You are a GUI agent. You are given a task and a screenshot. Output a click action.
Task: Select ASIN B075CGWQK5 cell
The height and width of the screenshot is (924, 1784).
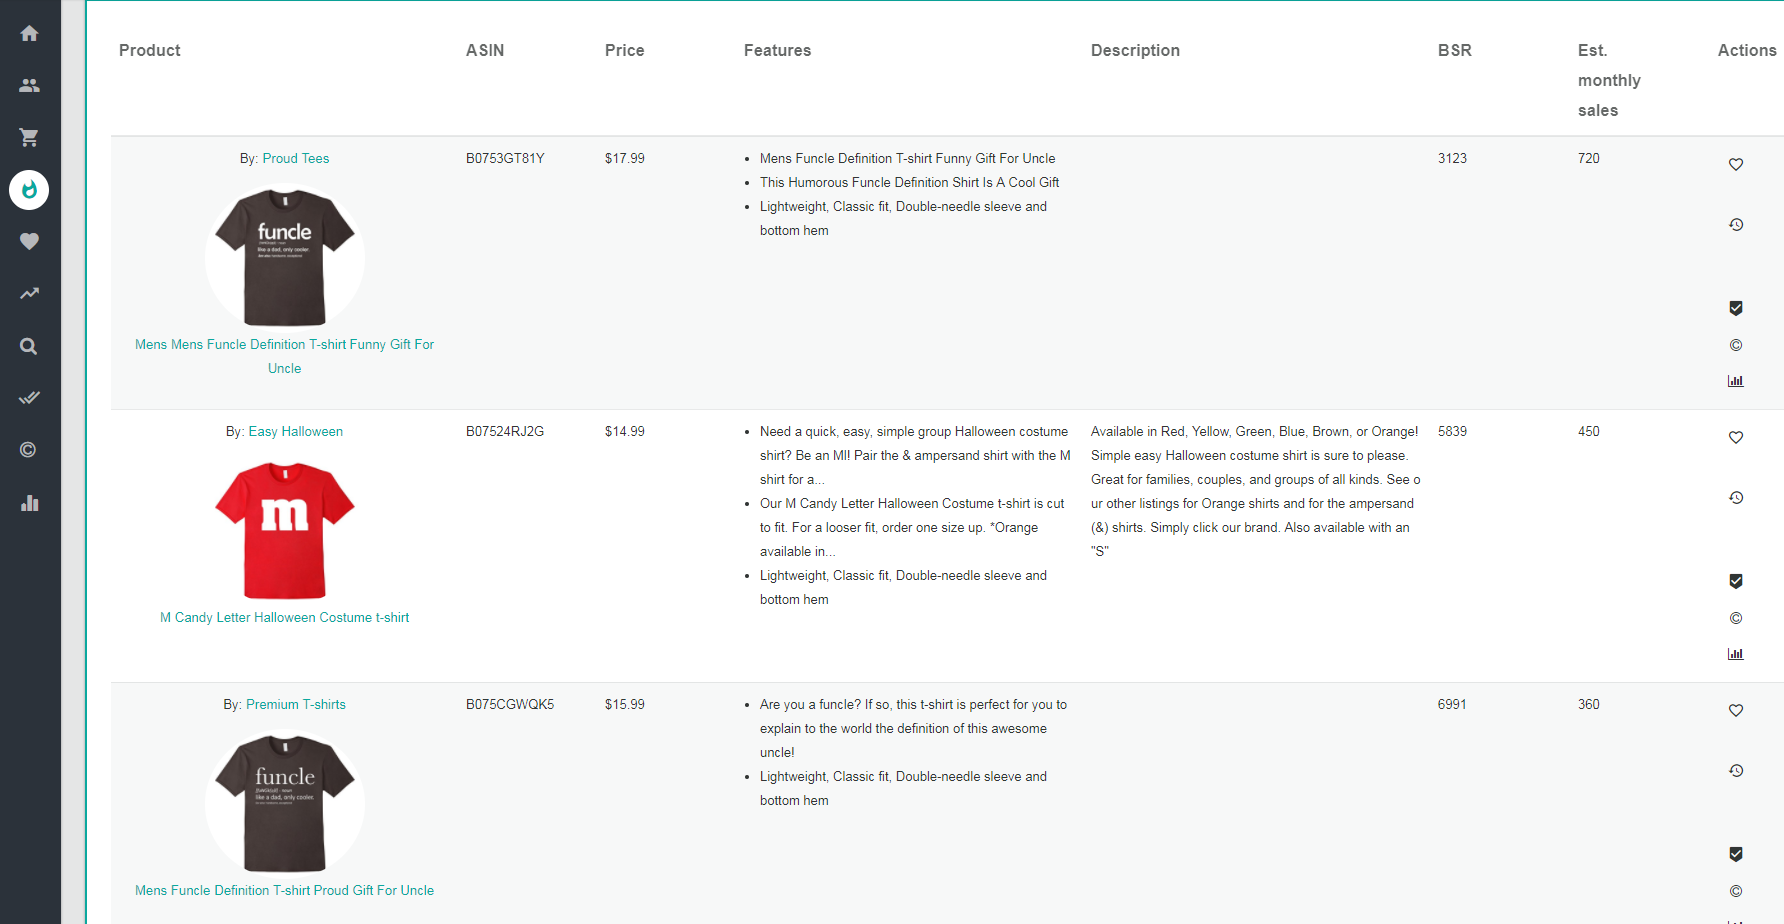510,704
